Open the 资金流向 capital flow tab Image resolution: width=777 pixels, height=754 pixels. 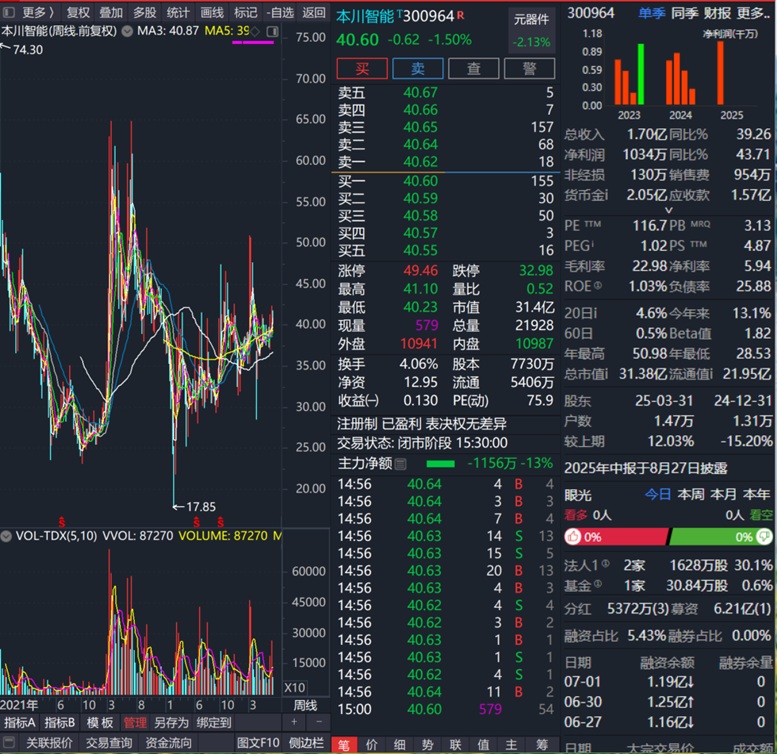click(x=168, y=743)
